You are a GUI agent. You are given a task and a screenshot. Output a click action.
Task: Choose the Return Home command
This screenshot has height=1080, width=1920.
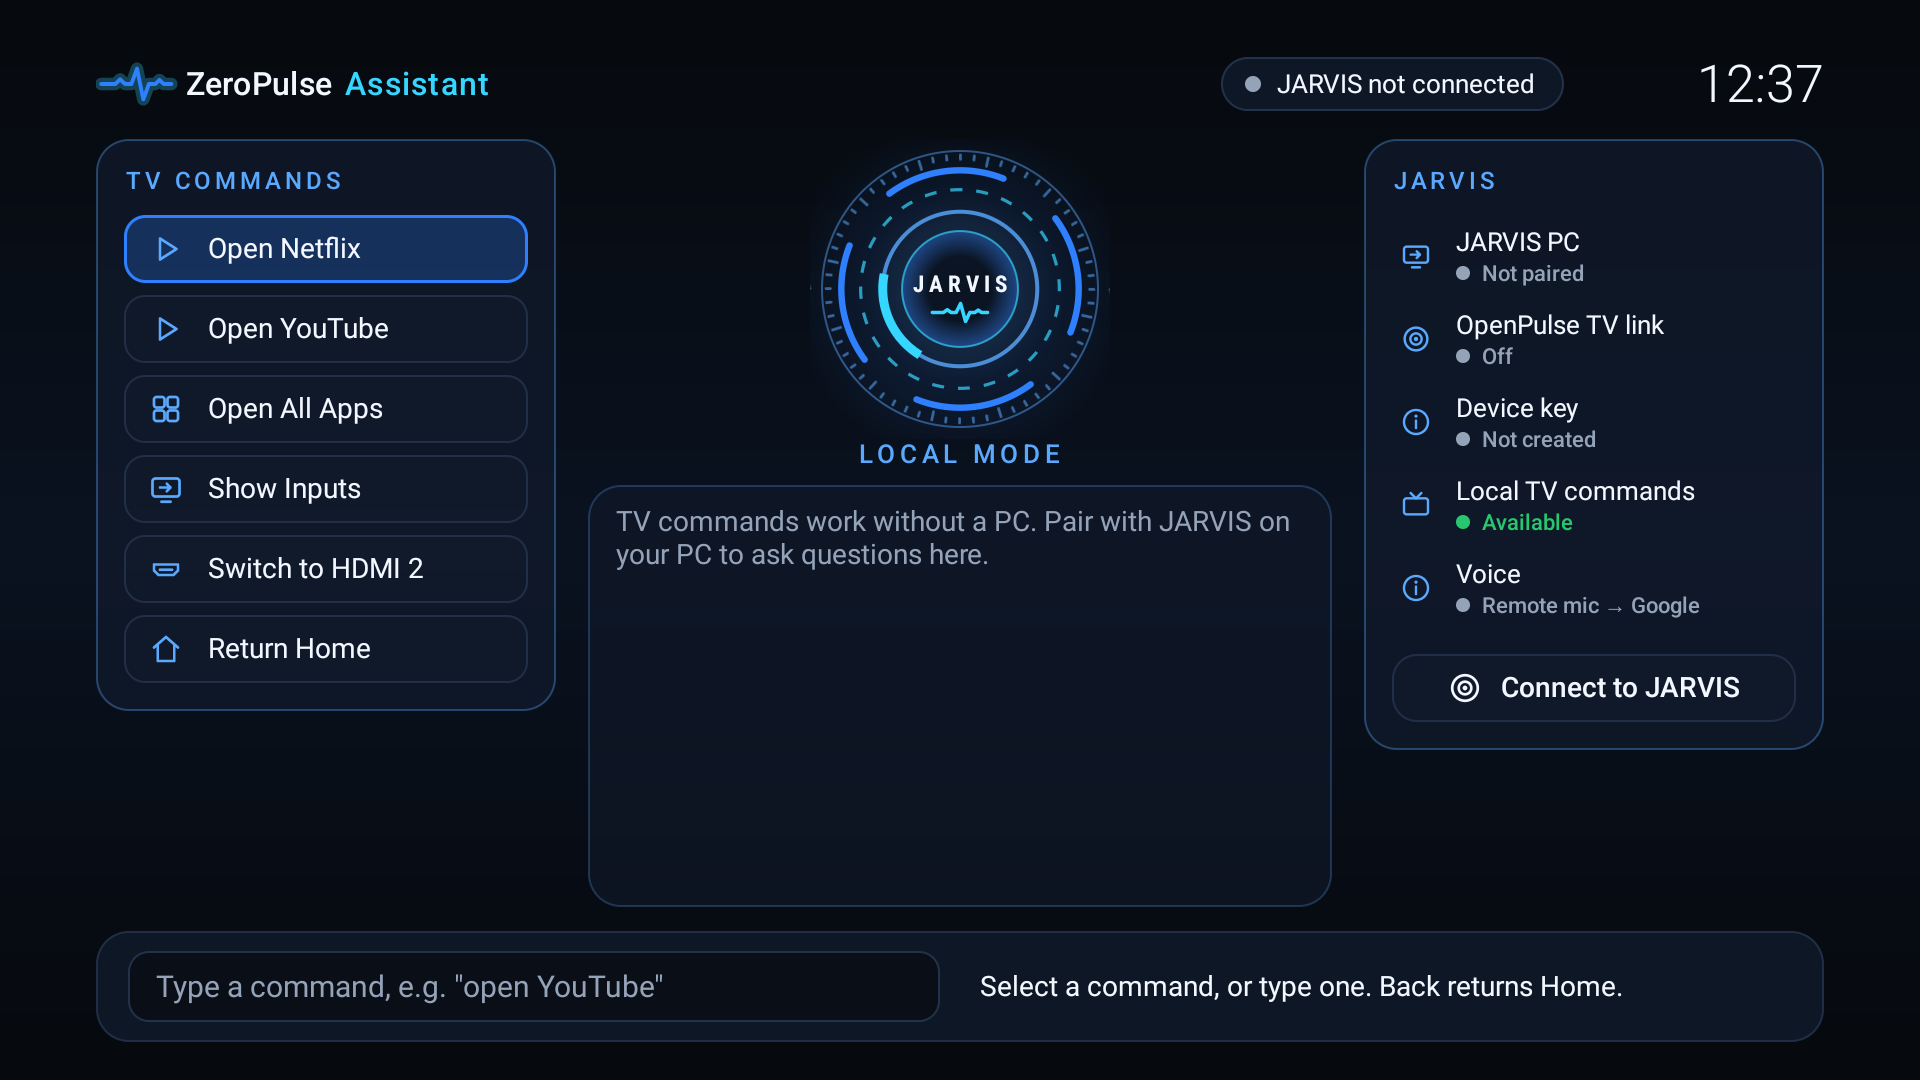pos(326,649)
